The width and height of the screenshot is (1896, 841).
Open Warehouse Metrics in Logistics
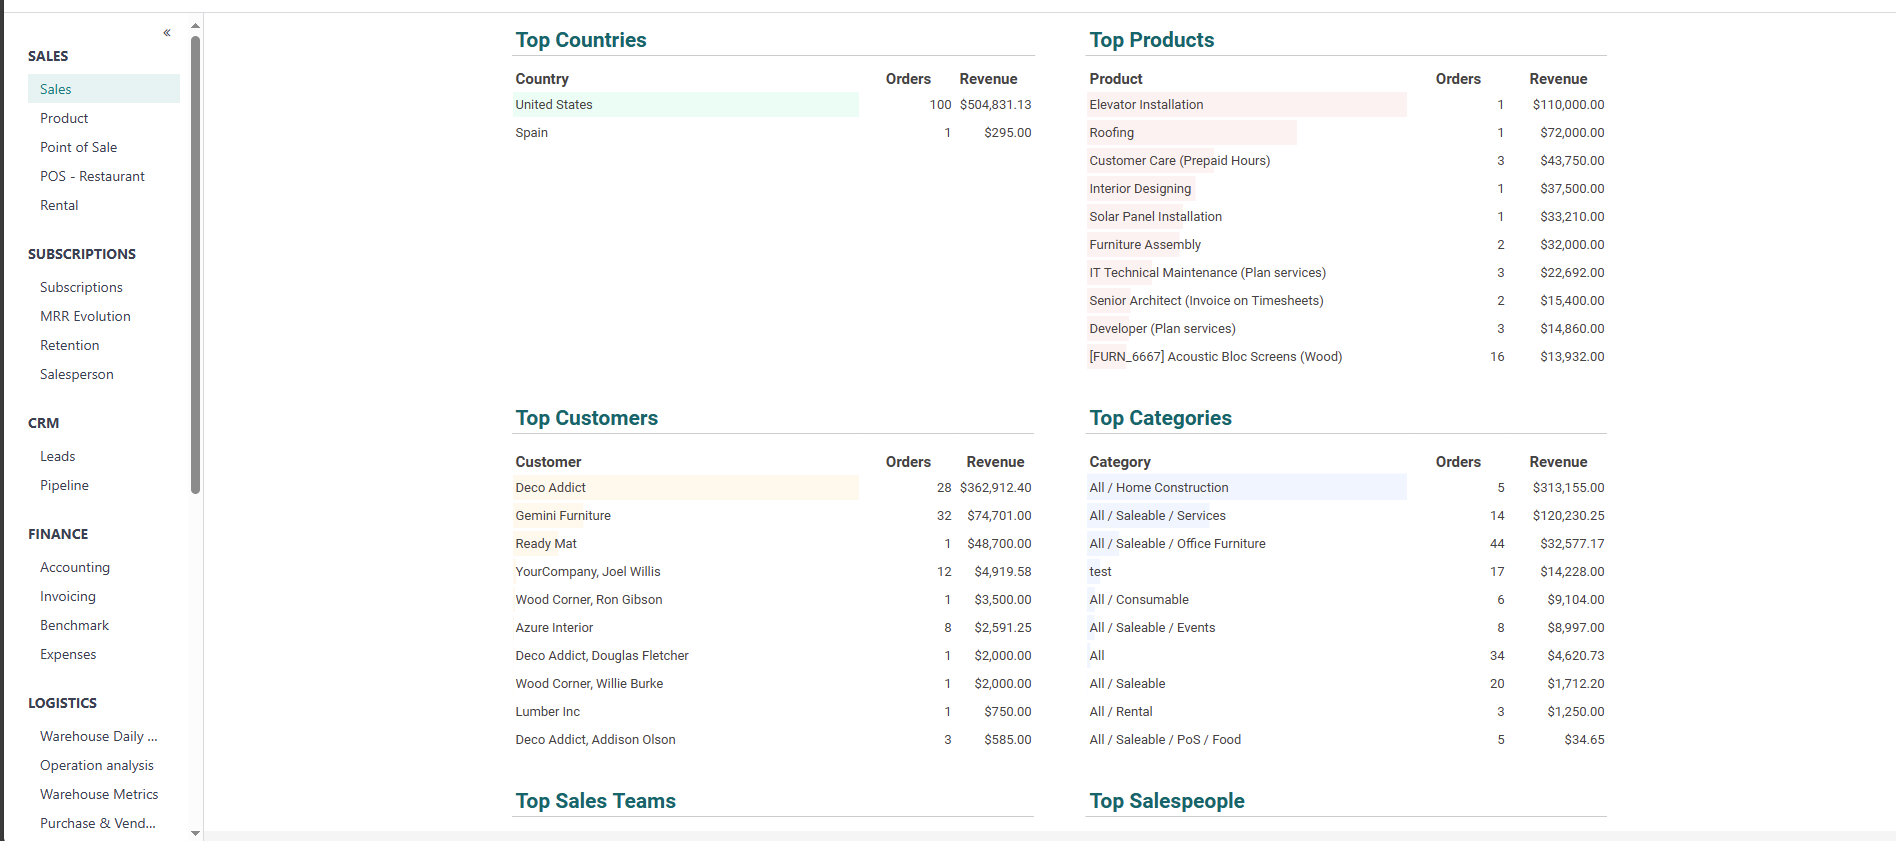pos(99,794)
